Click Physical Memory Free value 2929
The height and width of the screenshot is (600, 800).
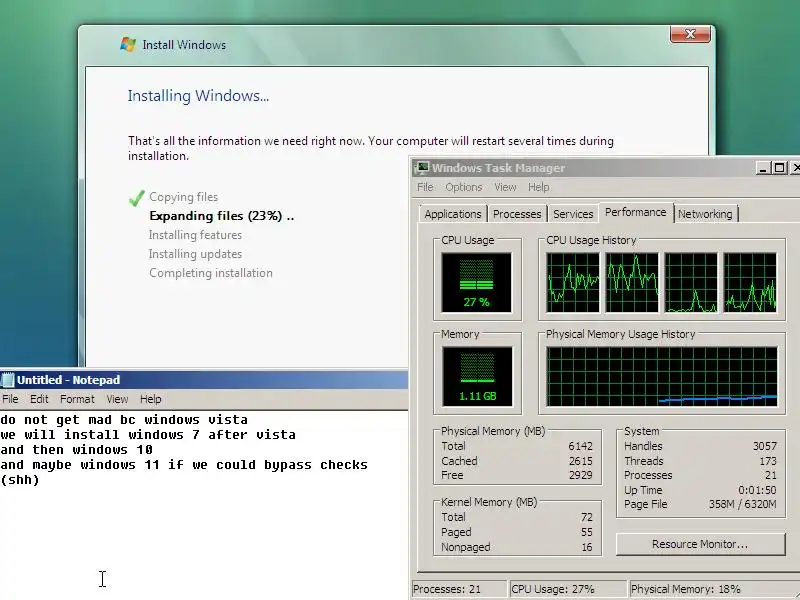(581, 475)
